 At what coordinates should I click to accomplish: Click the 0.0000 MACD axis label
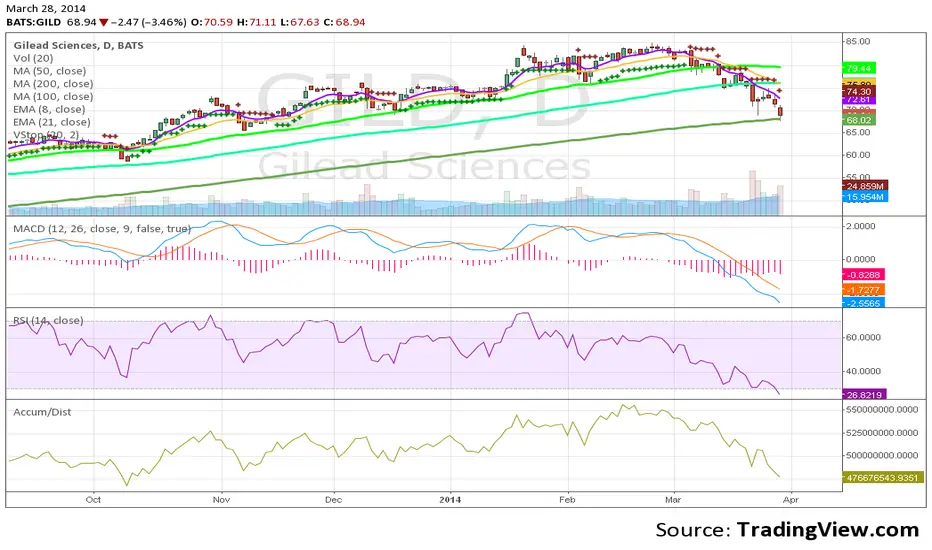coord(861,259)
